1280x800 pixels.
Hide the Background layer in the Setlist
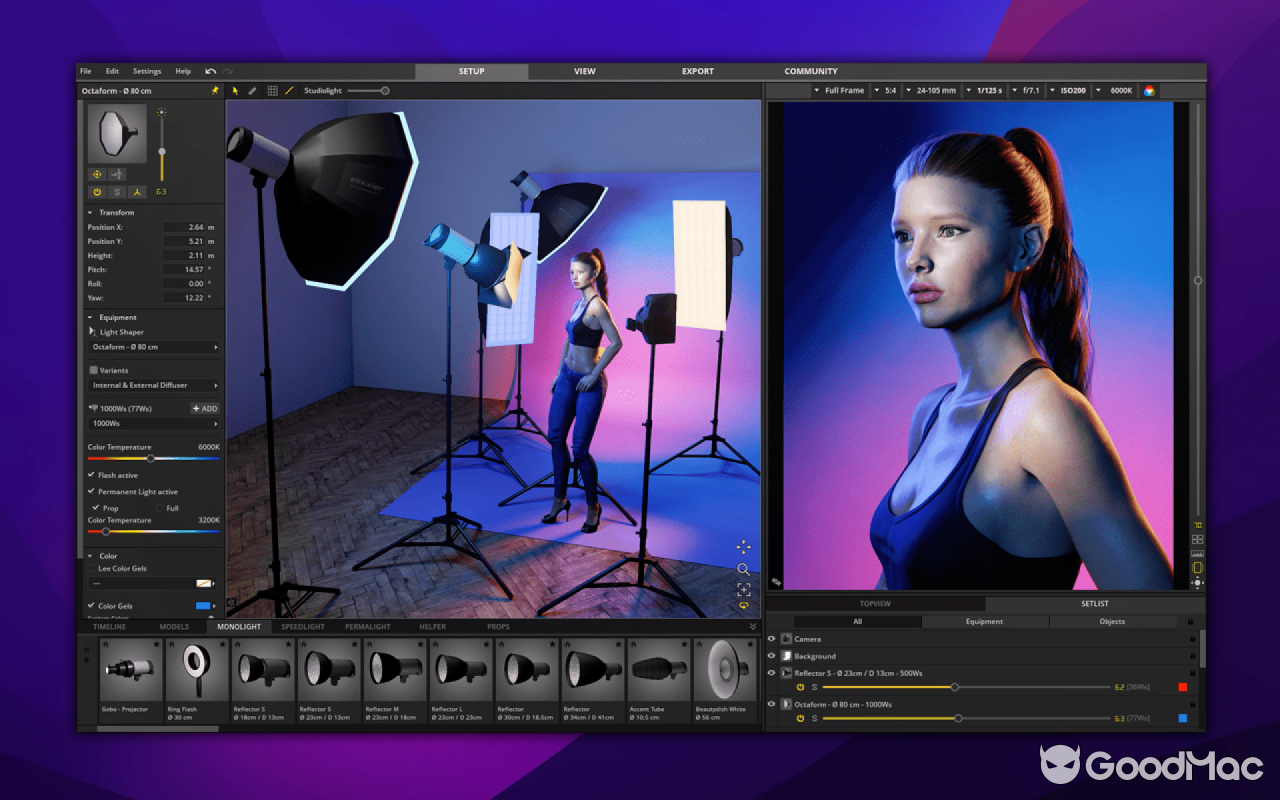click(771, 656)
